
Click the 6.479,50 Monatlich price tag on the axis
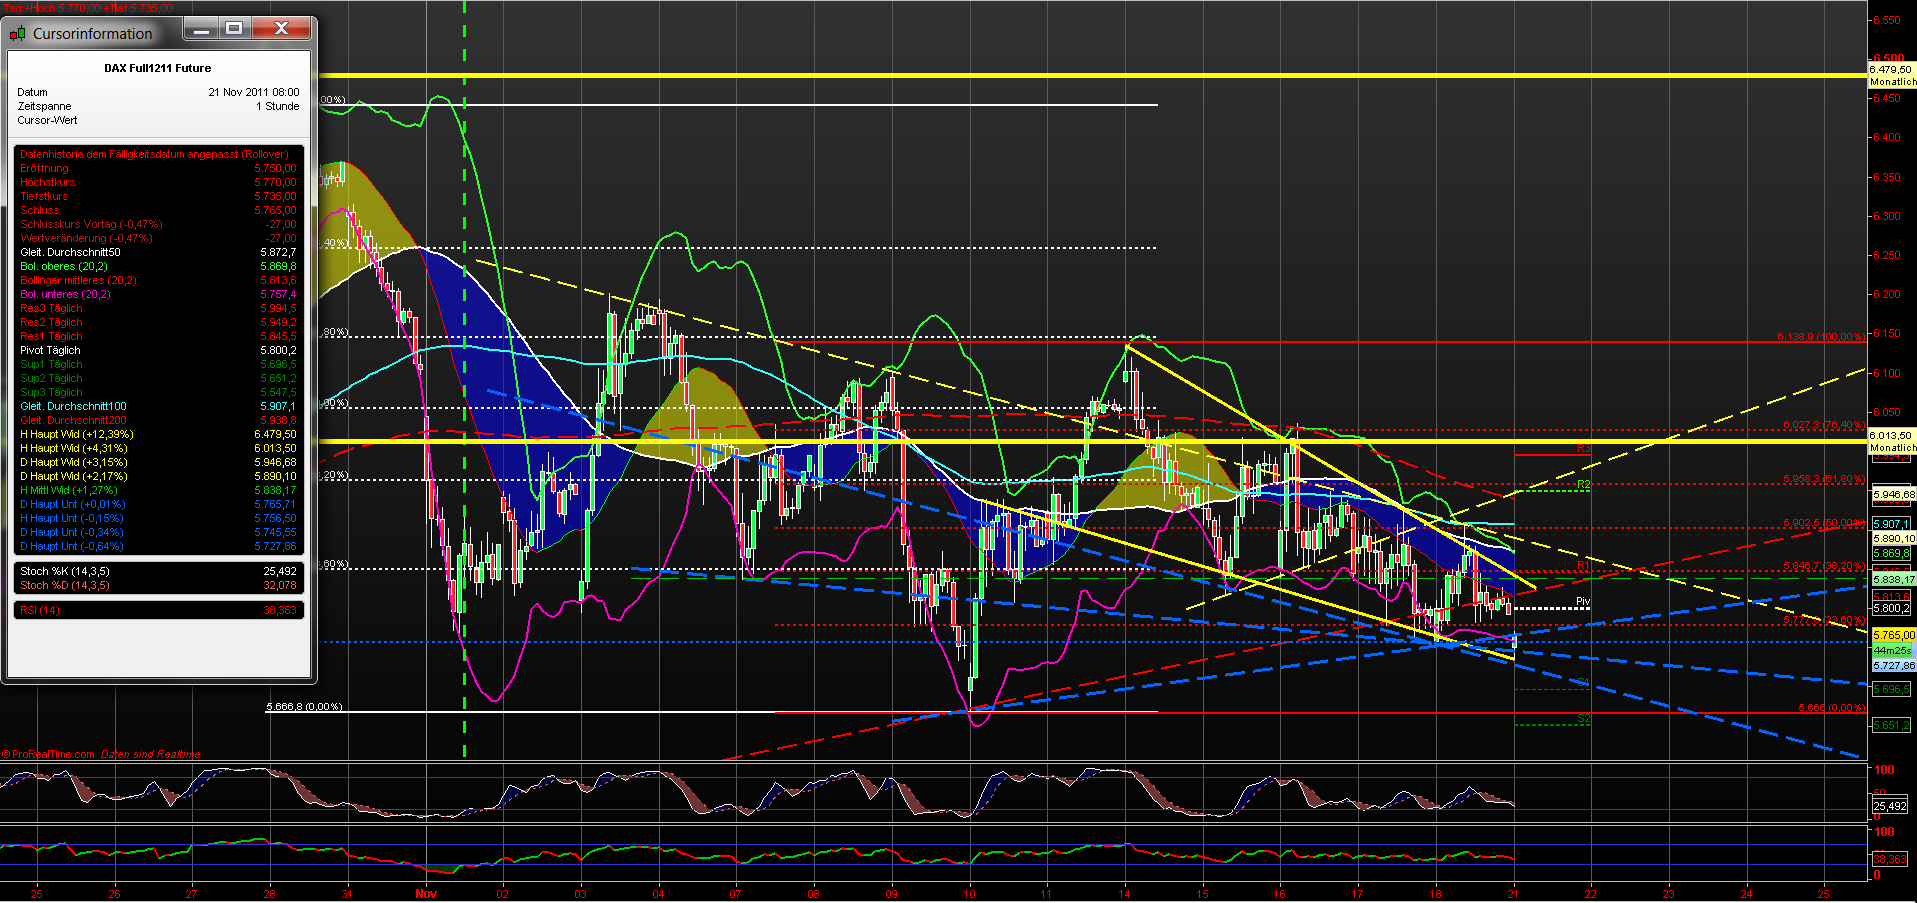[1891, 77]
